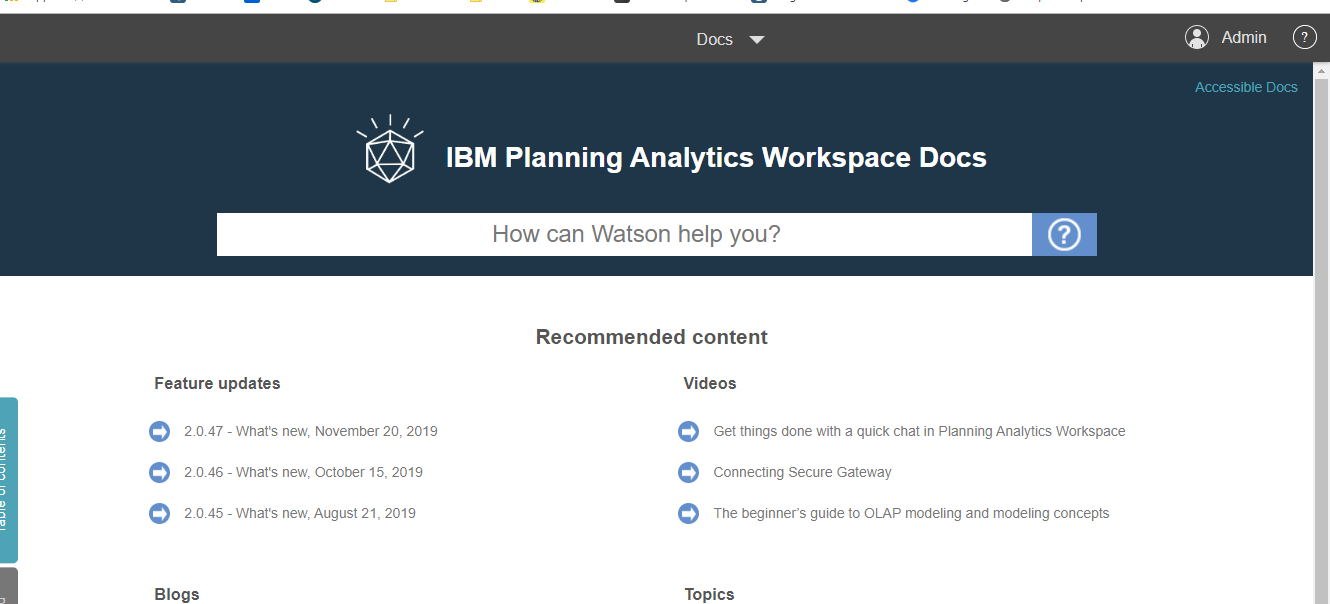
Task: Expand the Table of contents side tab
Action: click(x=8, y=480)
